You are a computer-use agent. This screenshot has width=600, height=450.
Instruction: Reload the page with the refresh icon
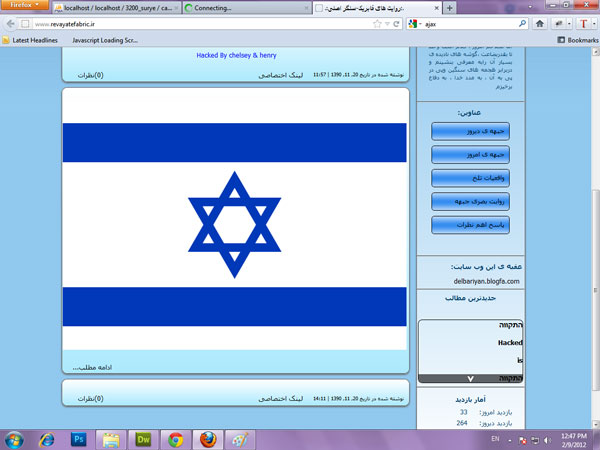click(x=396, y=24)
